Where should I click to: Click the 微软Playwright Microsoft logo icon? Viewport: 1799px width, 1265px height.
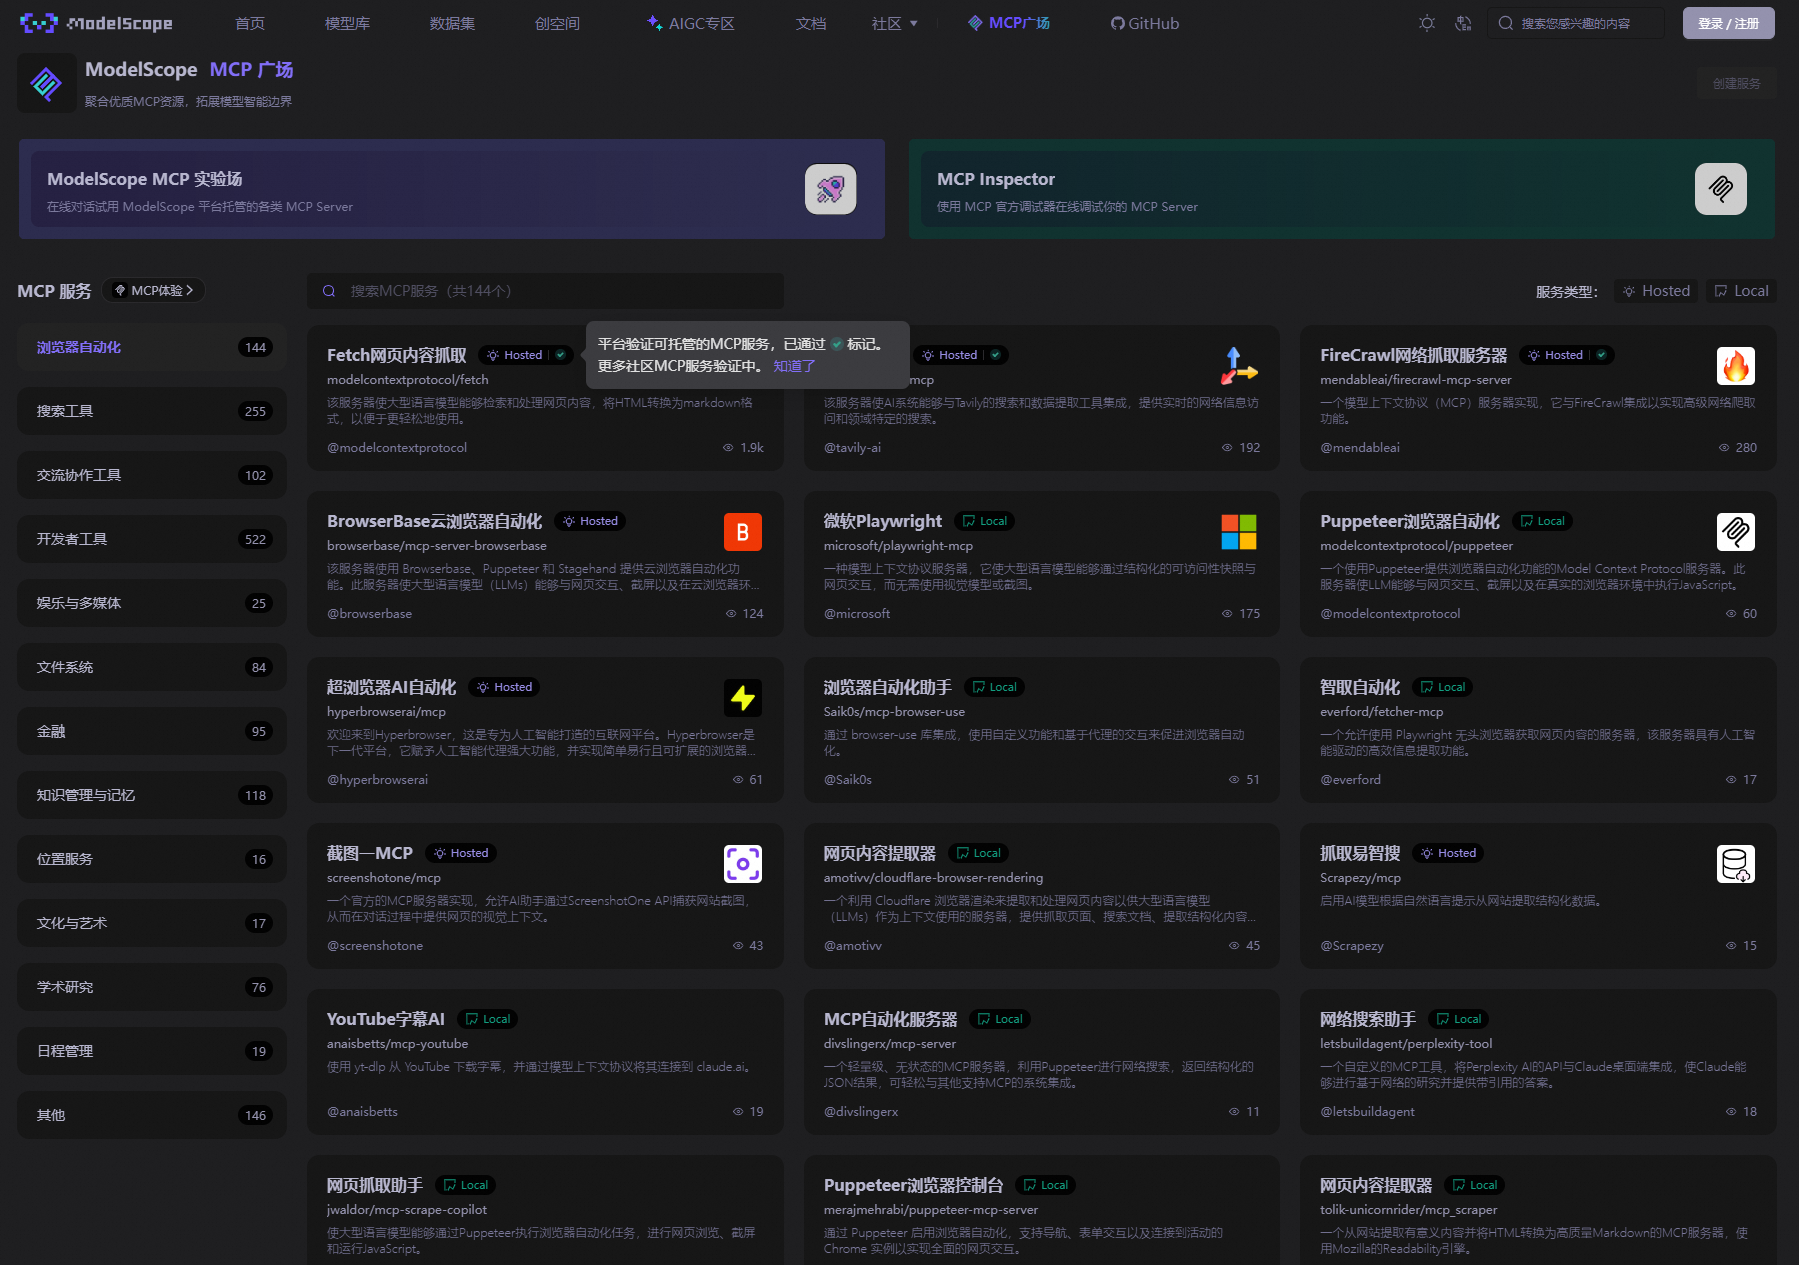tap(1239, 532)
